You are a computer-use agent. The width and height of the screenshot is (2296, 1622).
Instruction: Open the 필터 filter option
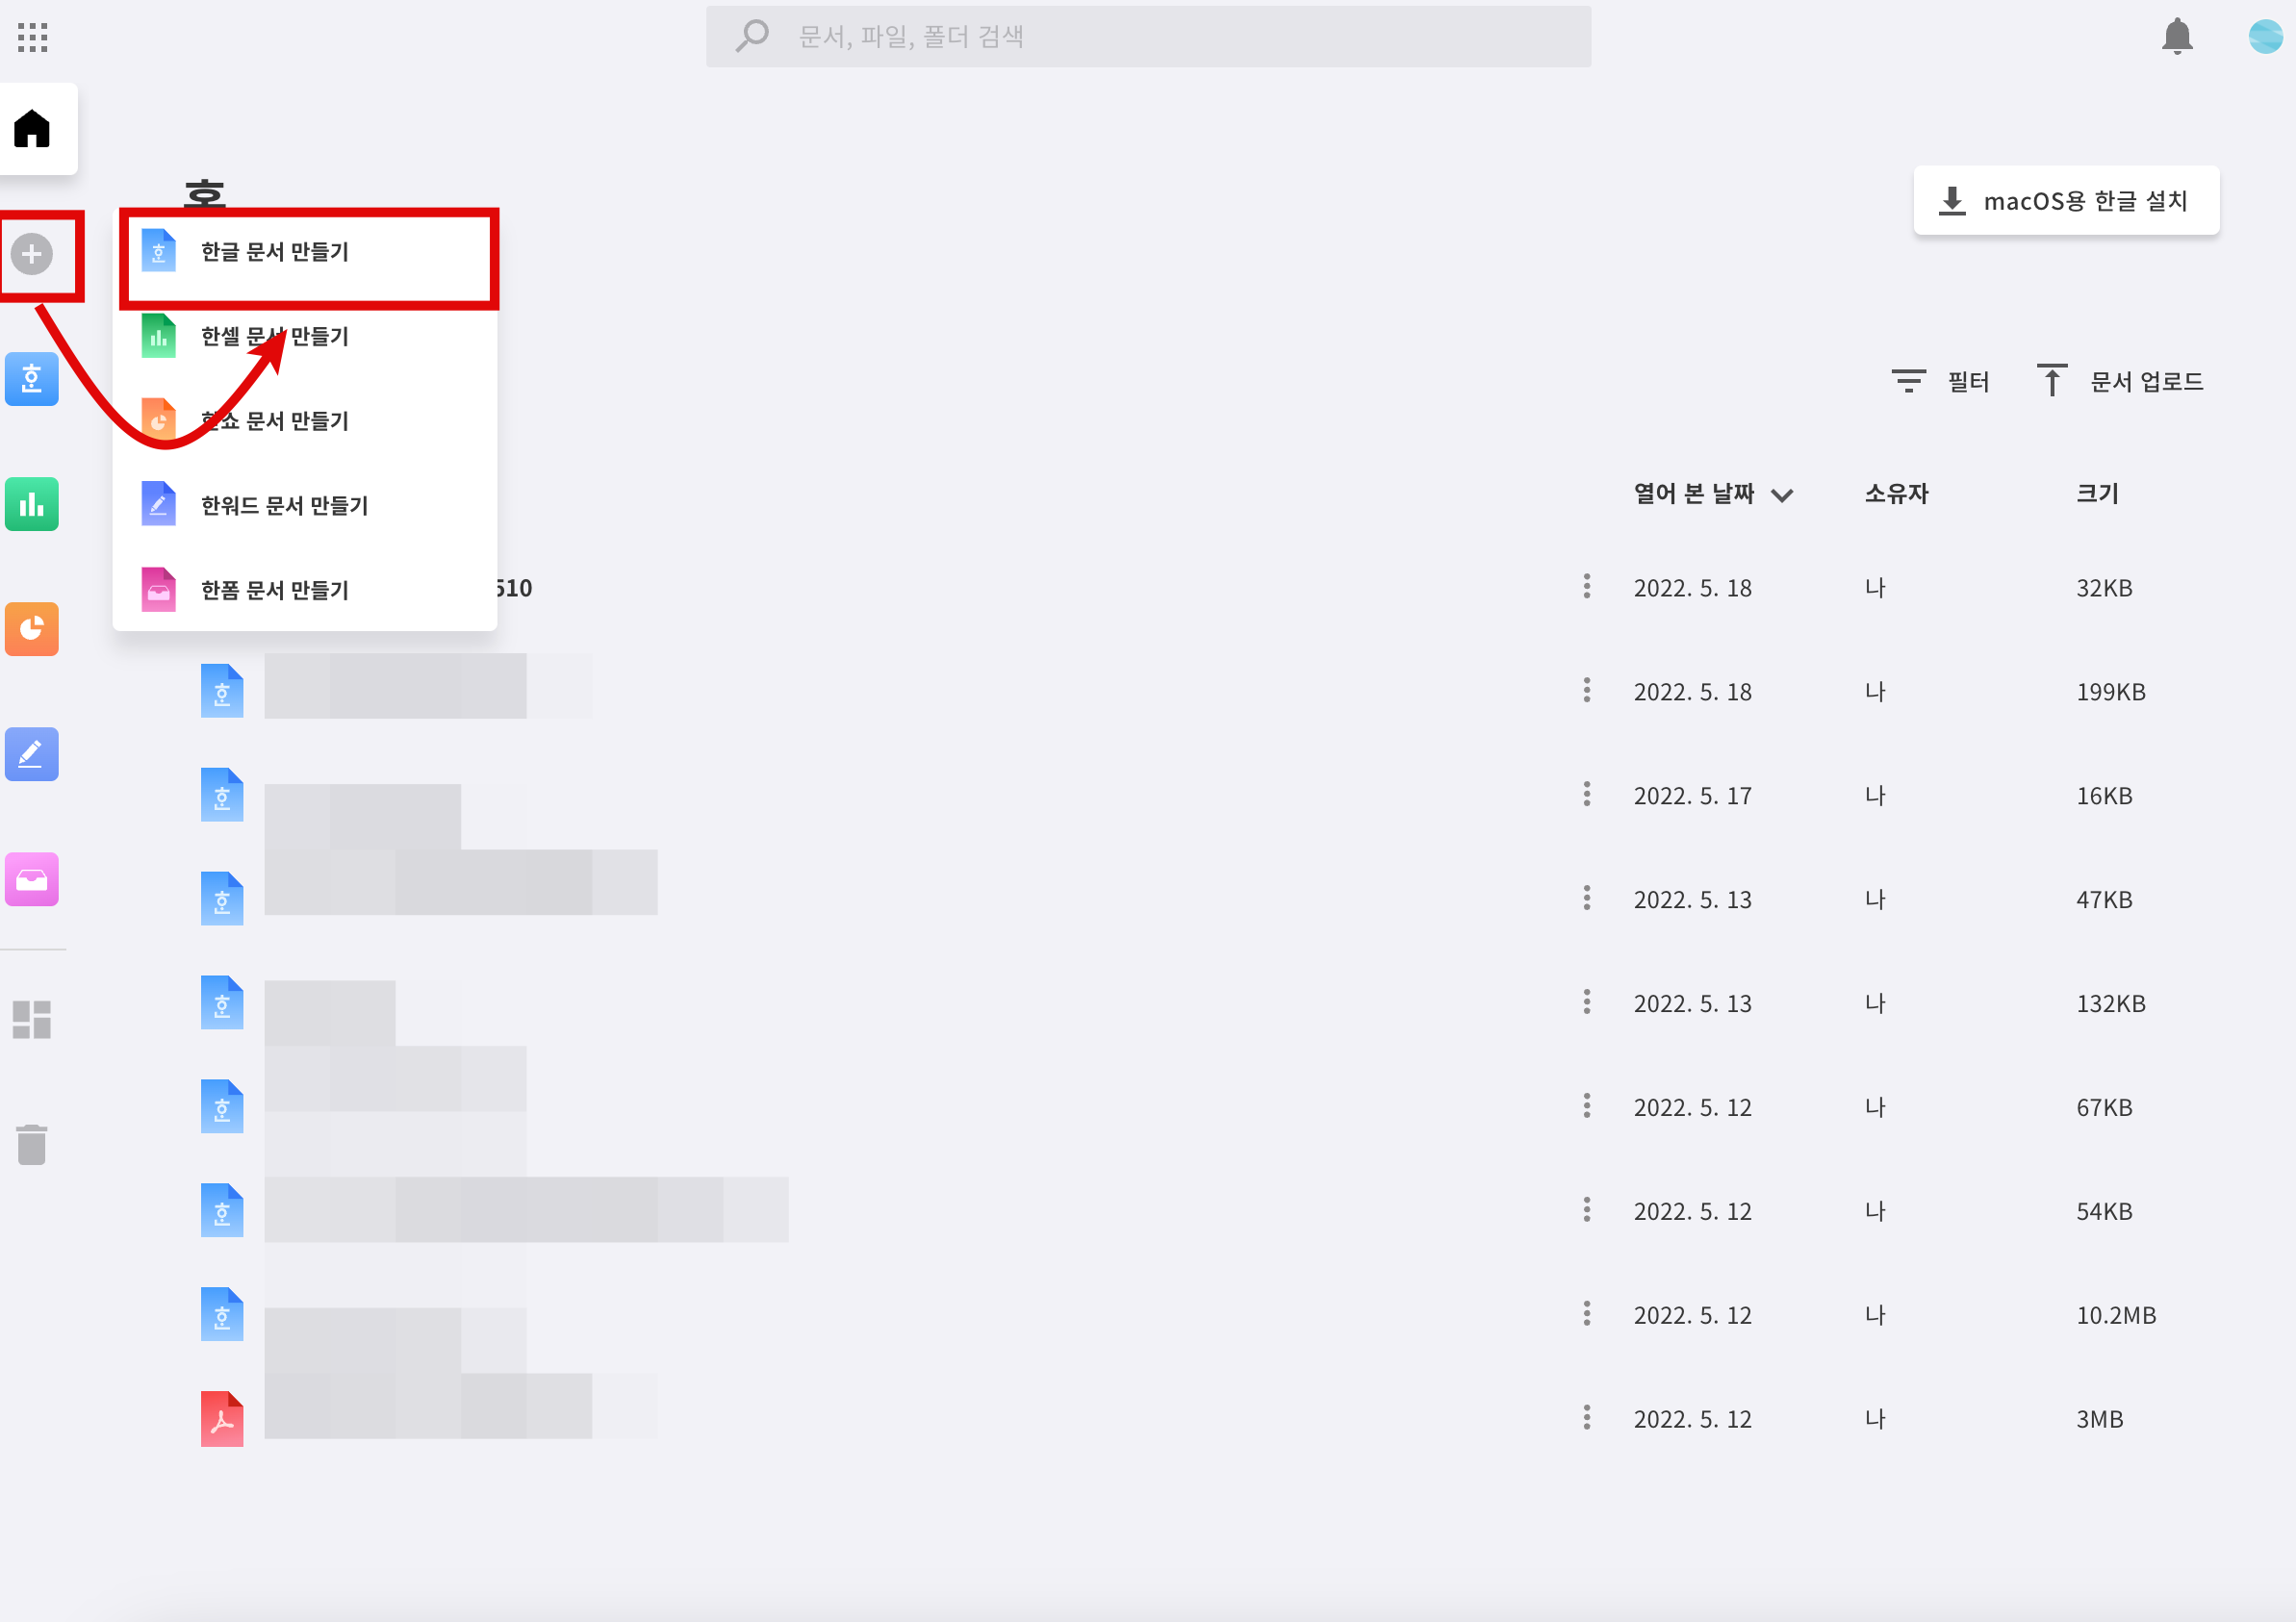[1940, 381]
